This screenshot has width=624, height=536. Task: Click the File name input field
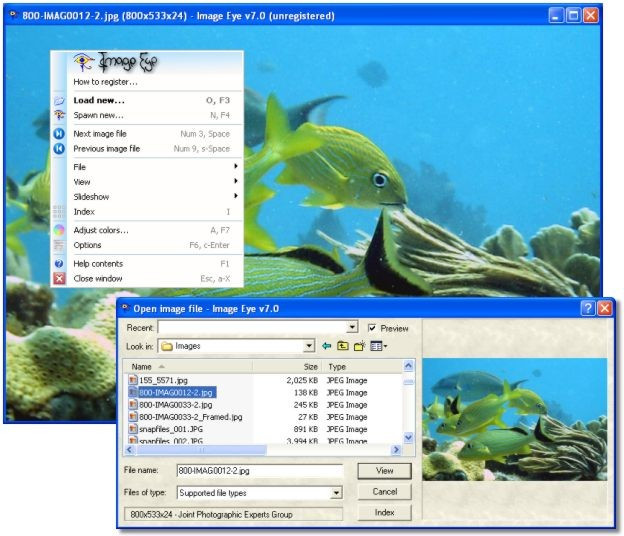(x=260, y=471)
